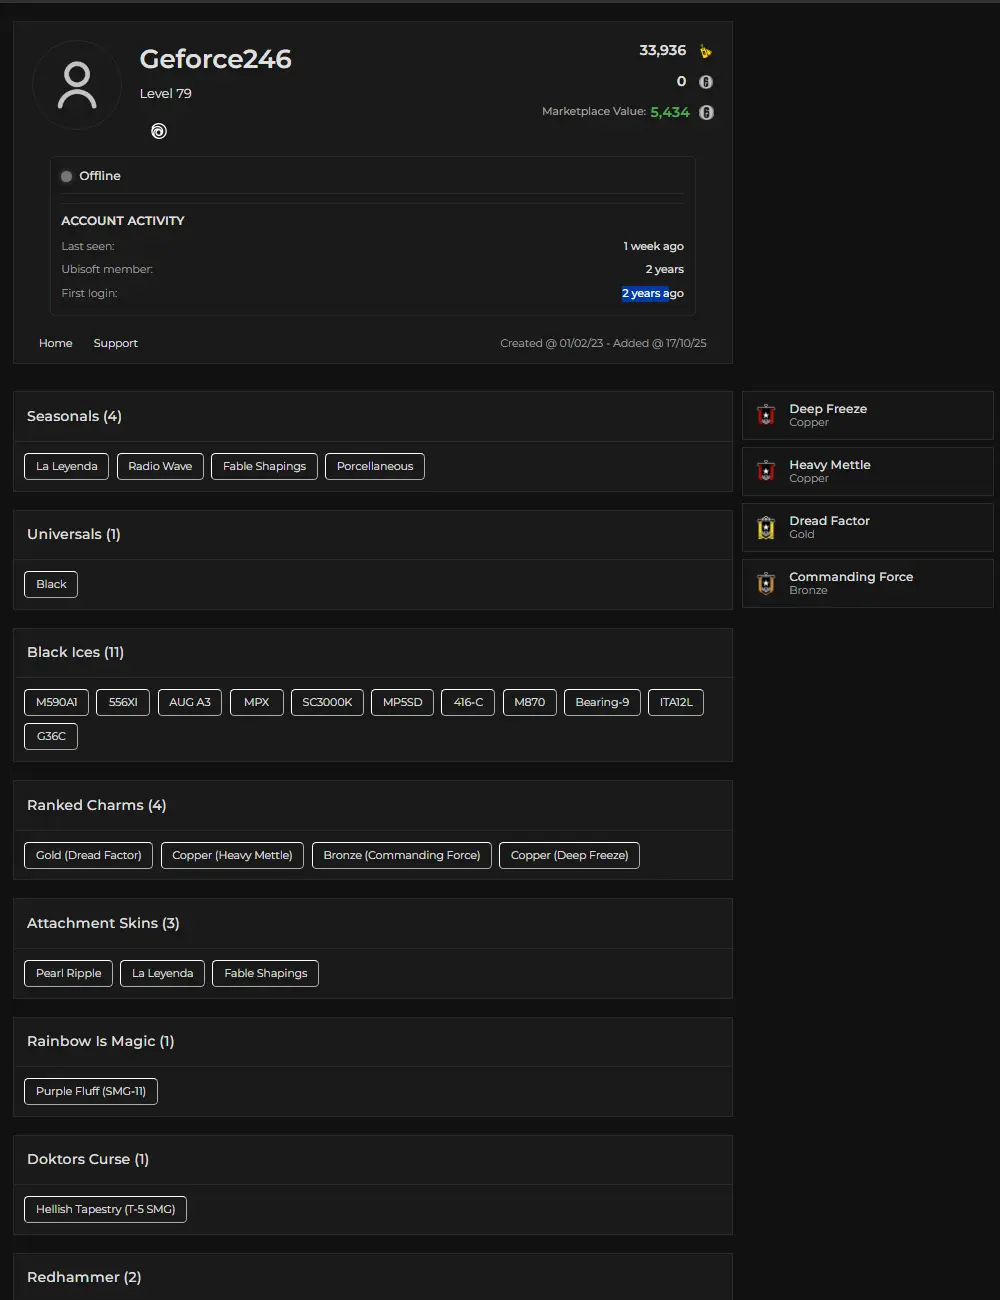Viewport: 1000px width, 1300px height.
Task: Click the Heavy Mettle copper charm icon
Action: pos(766,471)
